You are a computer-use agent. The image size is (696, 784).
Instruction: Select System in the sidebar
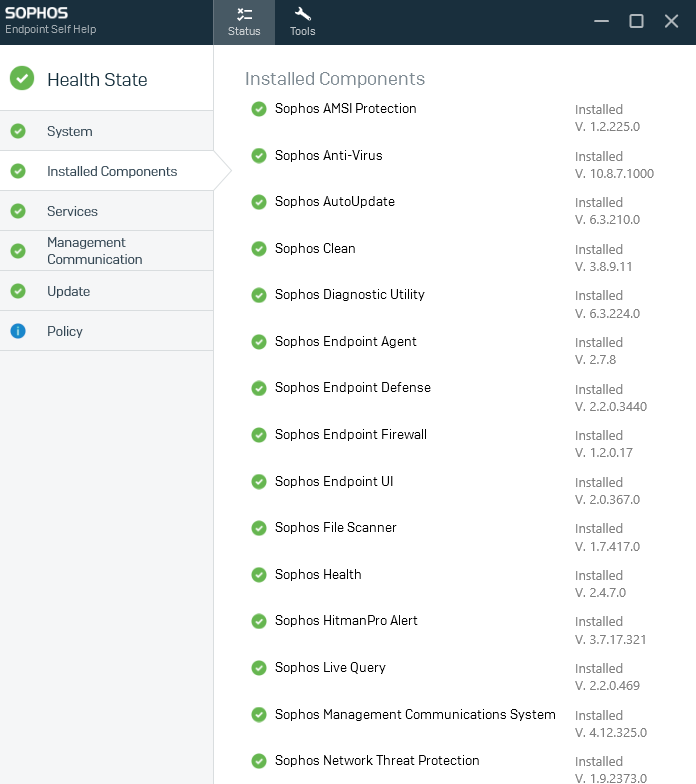coord(106,131)
